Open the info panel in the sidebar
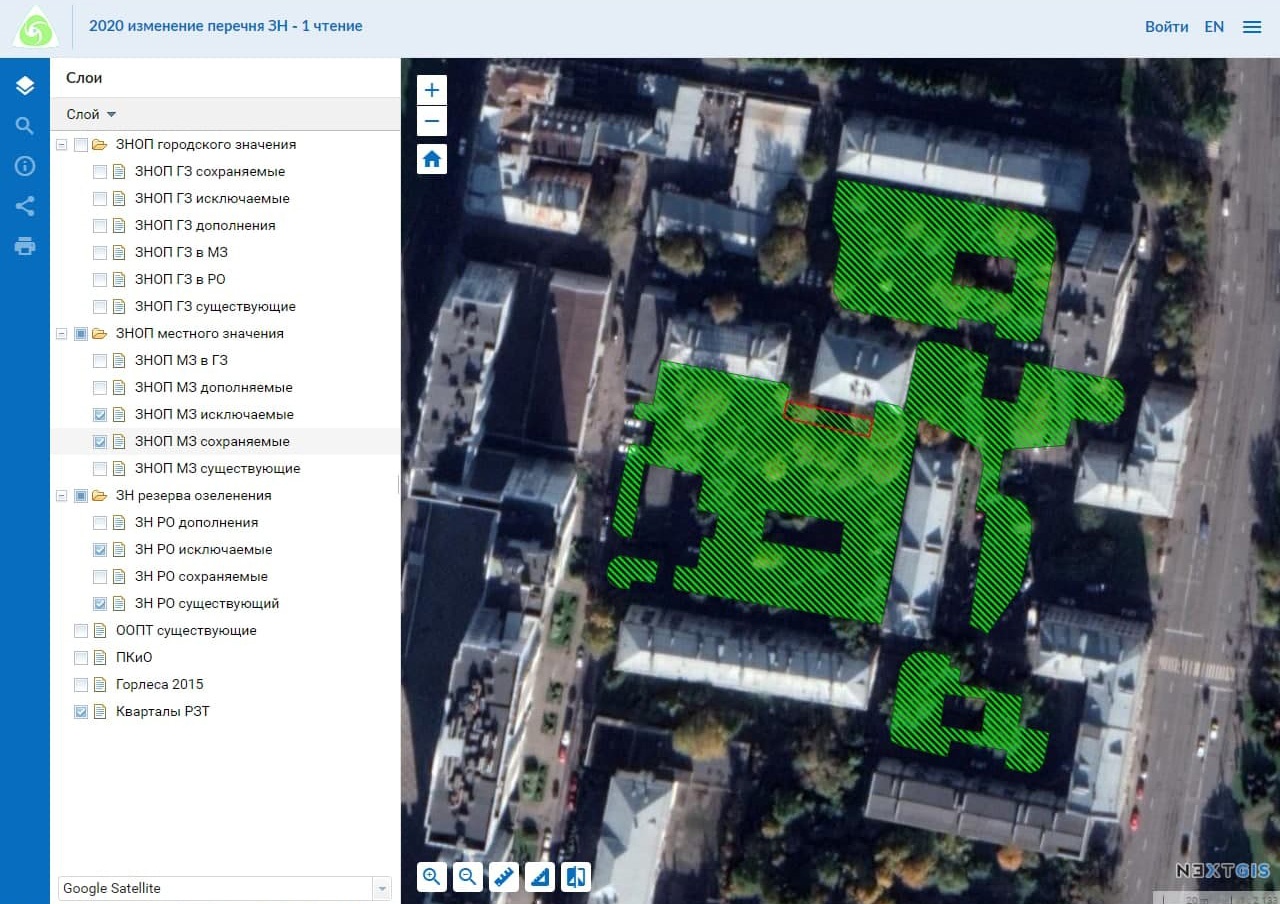1280x904 pixels. coord(25,166)
